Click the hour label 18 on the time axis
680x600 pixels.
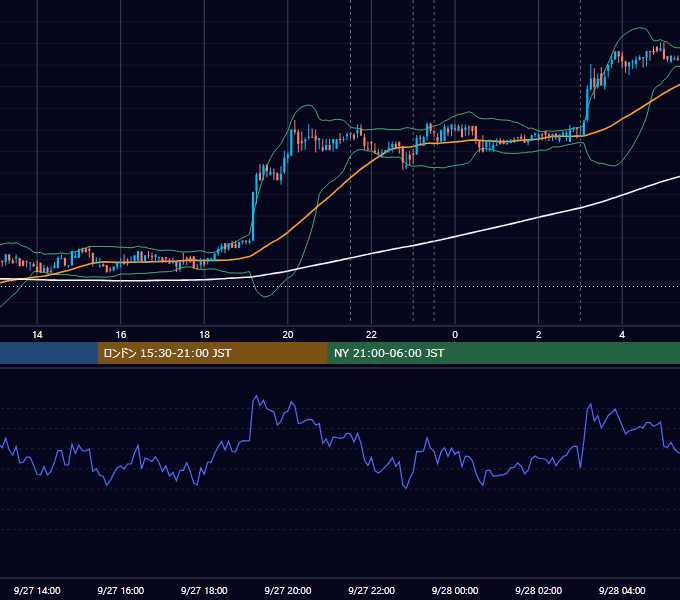tap(204, 335)
